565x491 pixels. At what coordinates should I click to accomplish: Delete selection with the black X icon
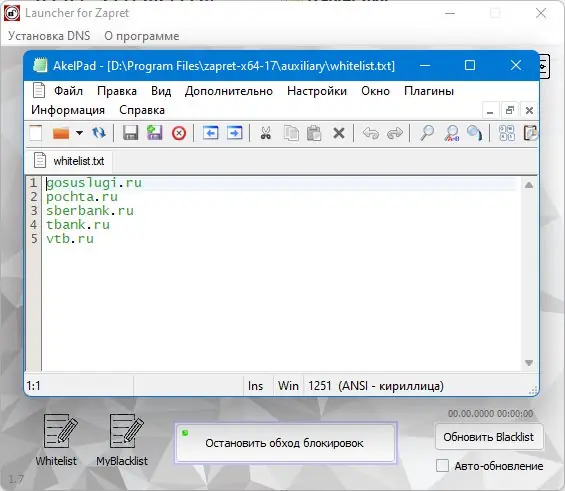(339, 133)
